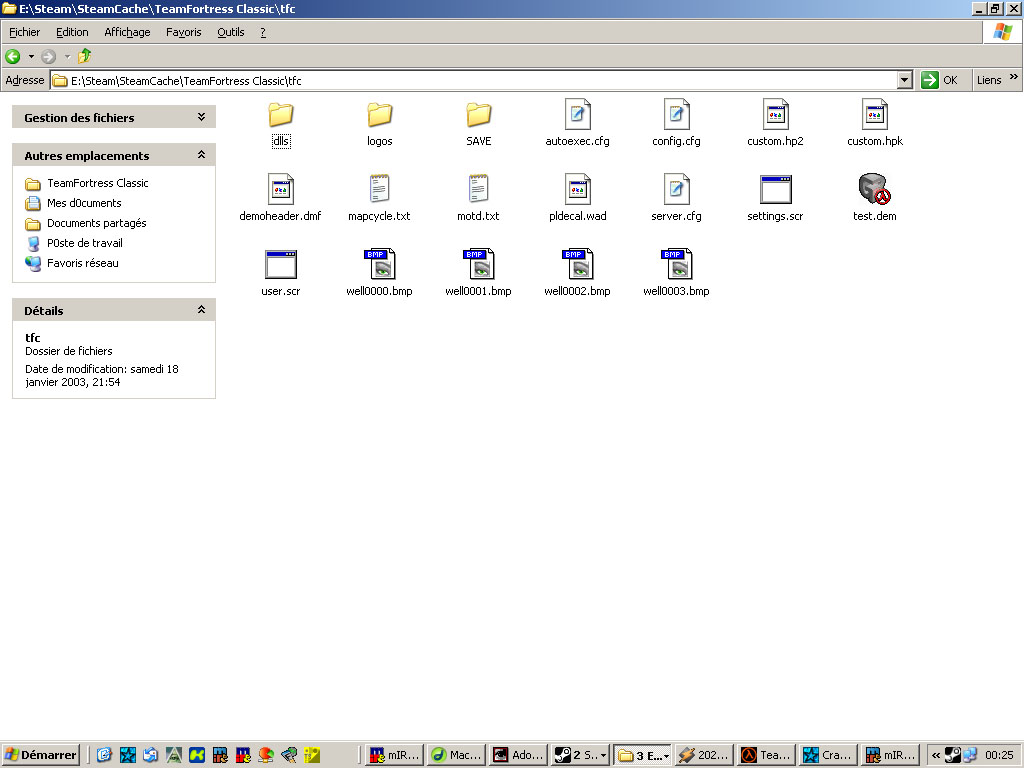Switch to the Cra… taskbar window
Viewport: 1024px width, 768px height.
pos(829,755)
